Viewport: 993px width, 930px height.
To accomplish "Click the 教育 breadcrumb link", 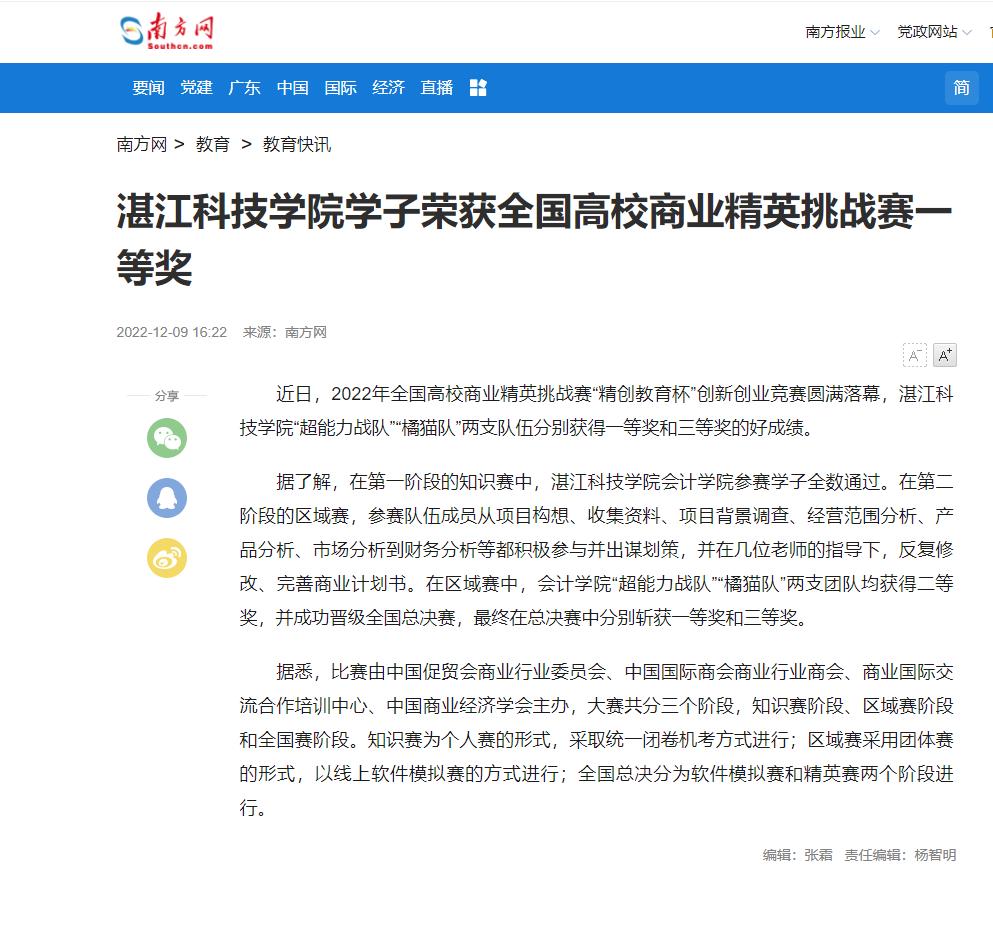I will 213,144.
